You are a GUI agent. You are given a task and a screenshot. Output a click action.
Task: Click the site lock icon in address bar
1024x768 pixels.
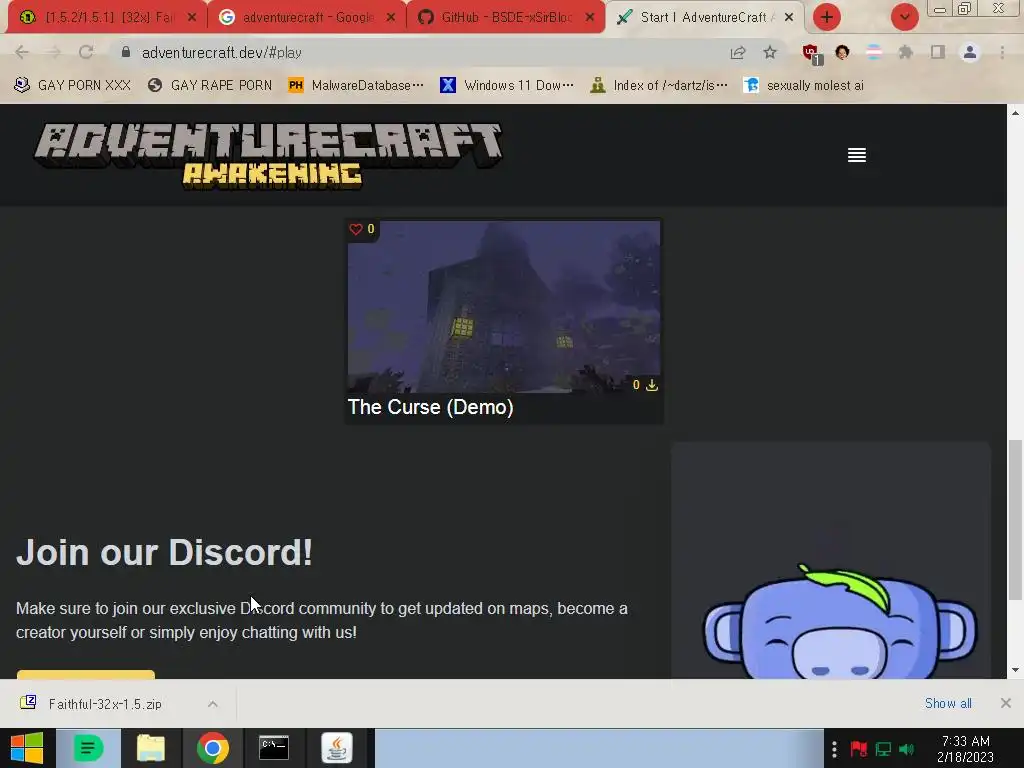point(125,52)
